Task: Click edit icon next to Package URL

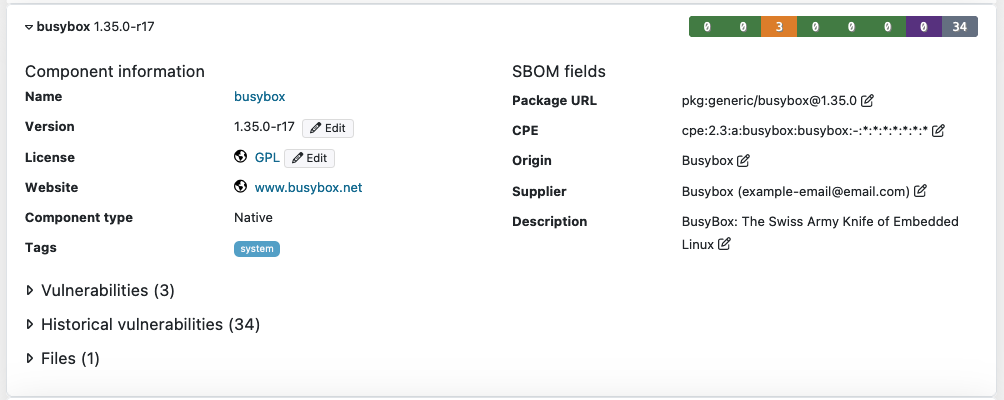Action: [868, 100]
